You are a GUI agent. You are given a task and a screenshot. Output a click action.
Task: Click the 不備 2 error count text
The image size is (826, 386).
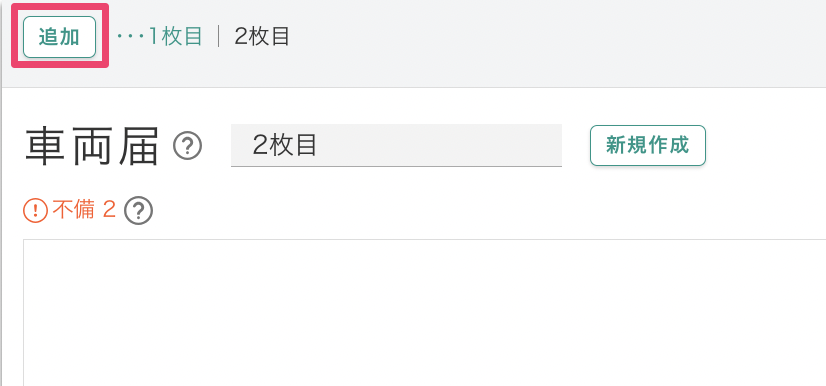click(84, 210)
